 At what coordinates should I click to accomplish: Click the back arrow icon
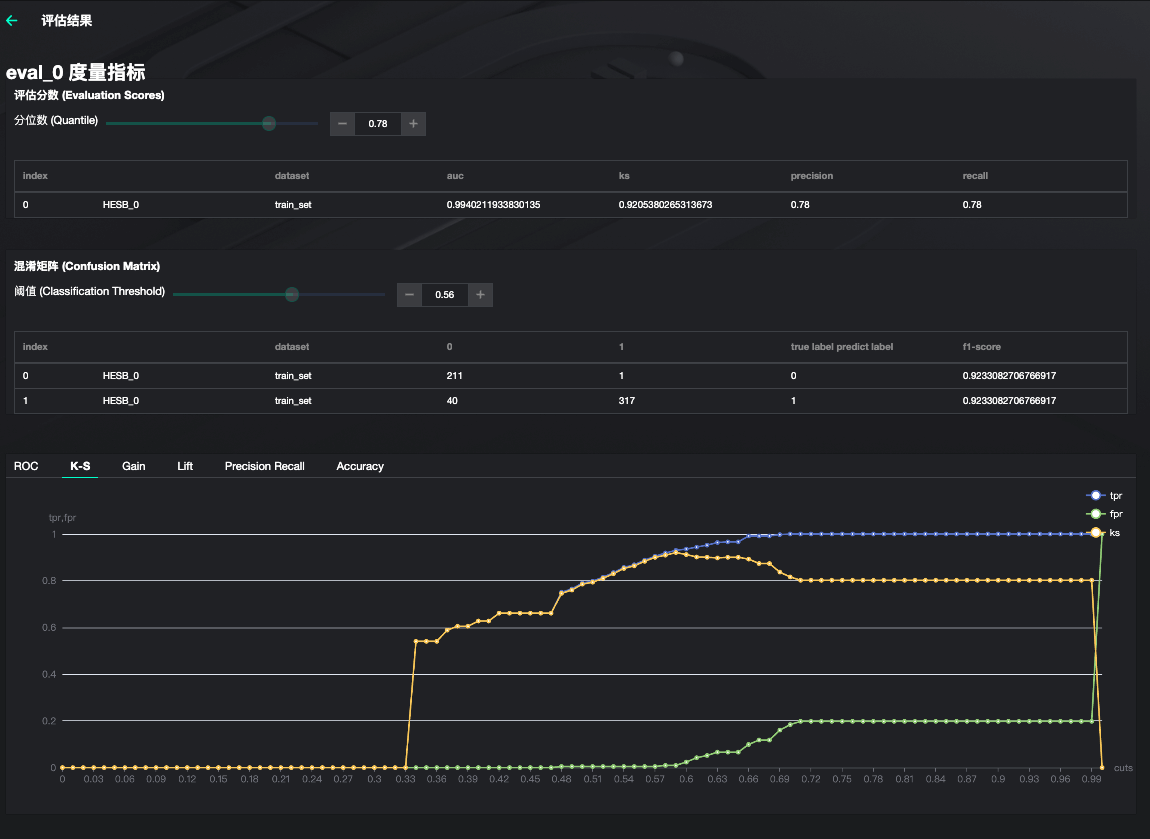pyautogui.click(x=12, y=20)
